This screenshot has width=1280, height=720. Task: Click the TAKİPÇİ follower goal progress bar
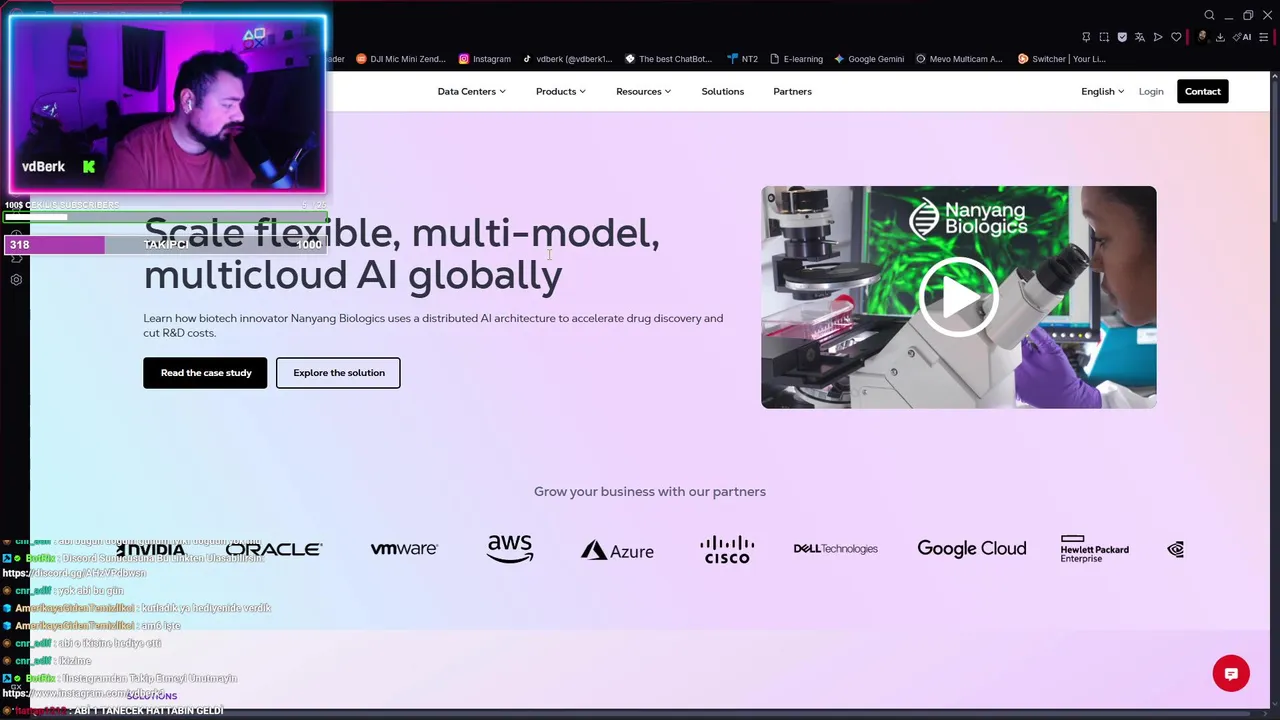click(165, 245)
